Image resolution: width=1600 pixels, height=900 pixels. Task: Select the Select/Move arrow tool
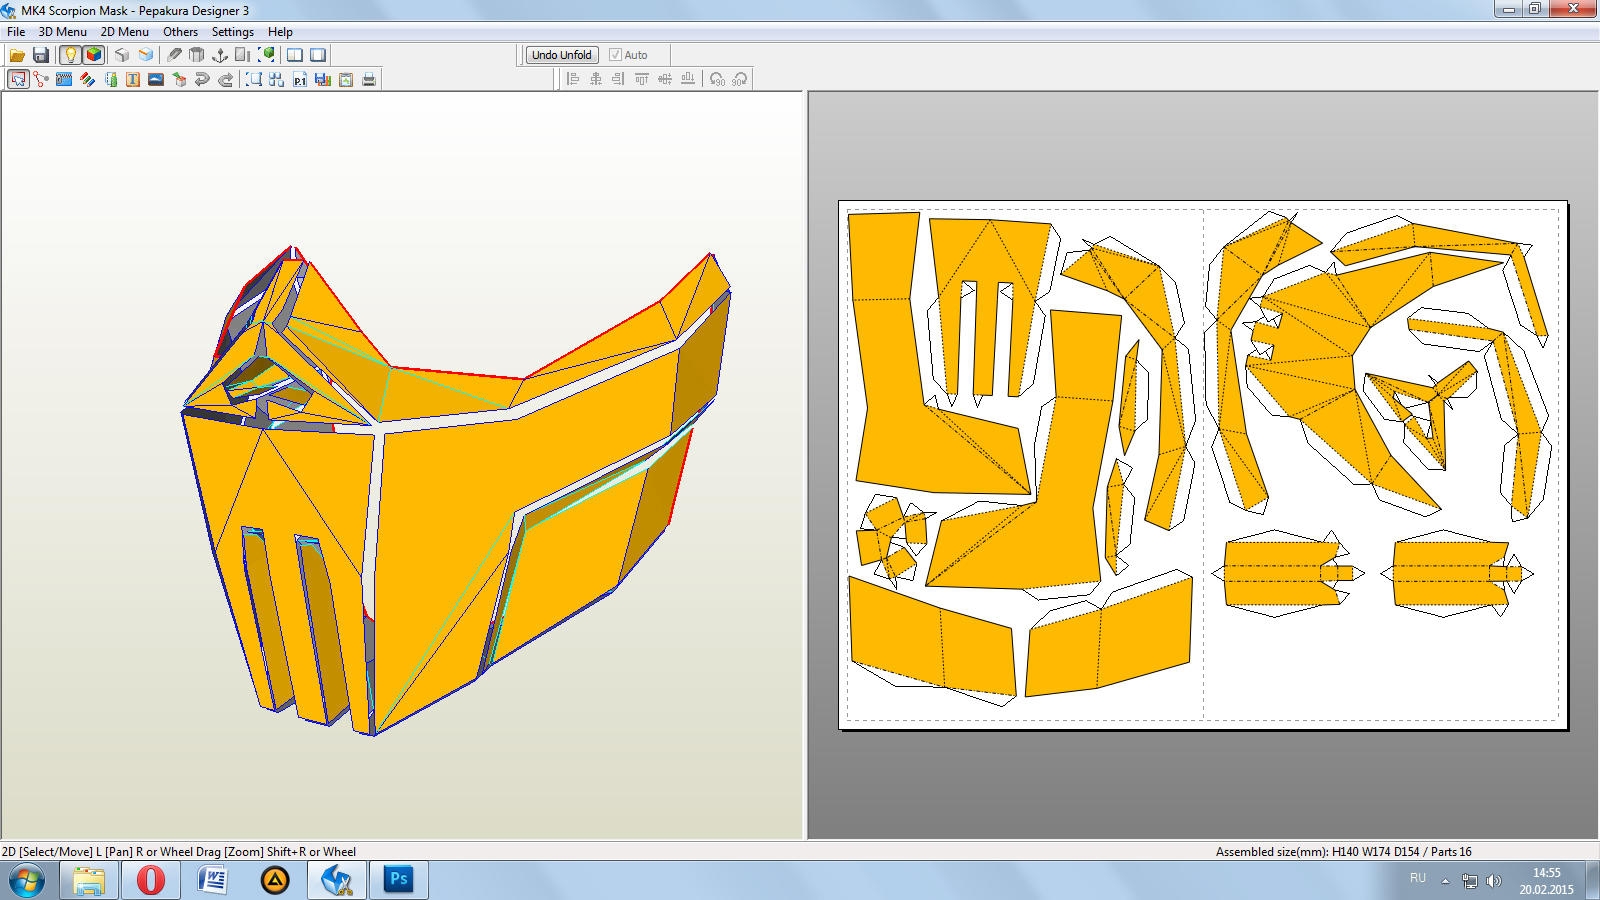coord(18,79)
